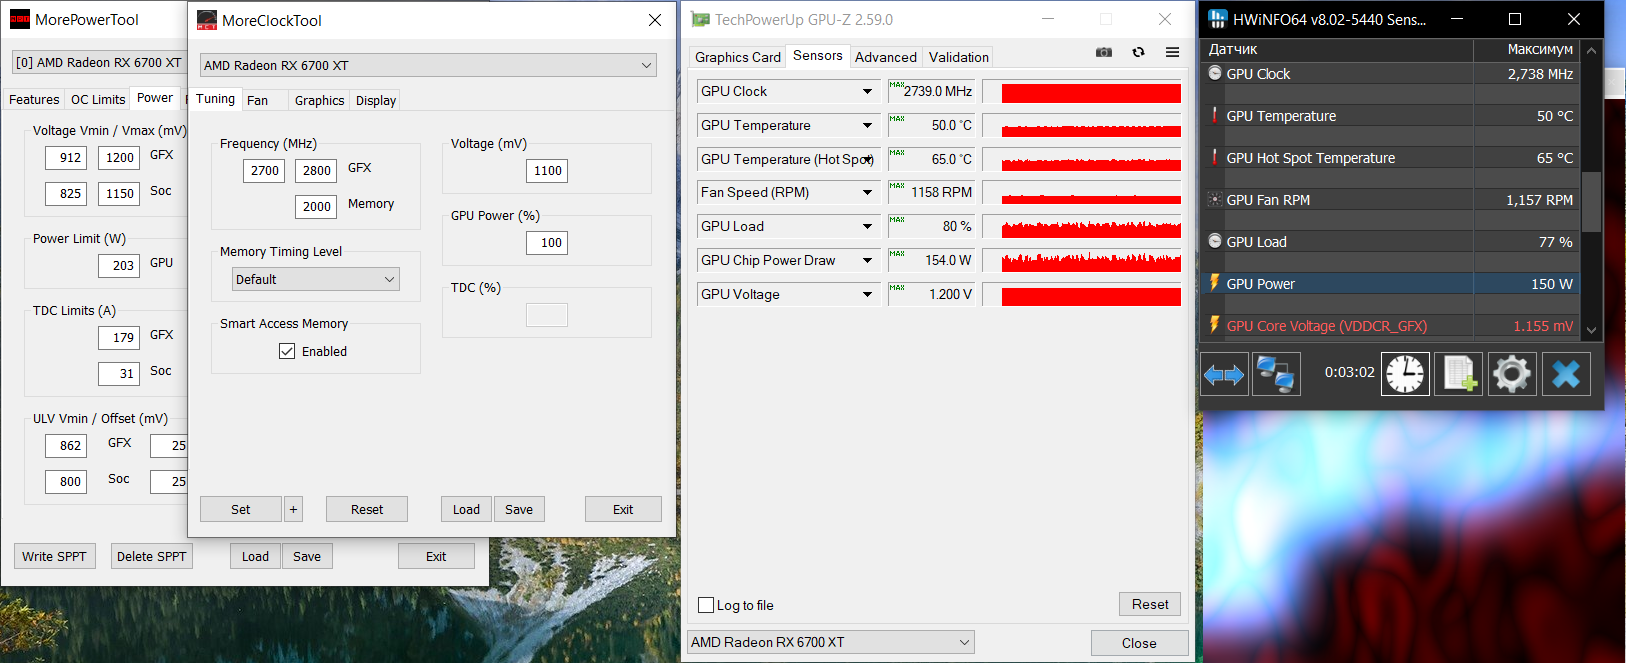Click Максимум column header in HWiNFO

[x=1527, y=49]
